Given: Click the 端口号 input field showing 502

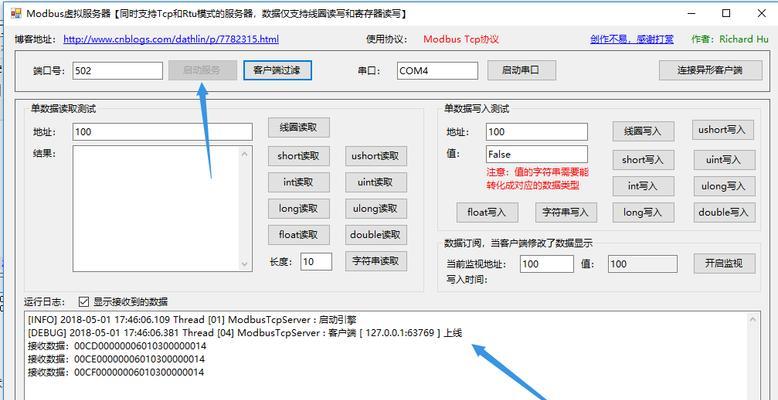Looking at the screenshot, I should 118,70.
